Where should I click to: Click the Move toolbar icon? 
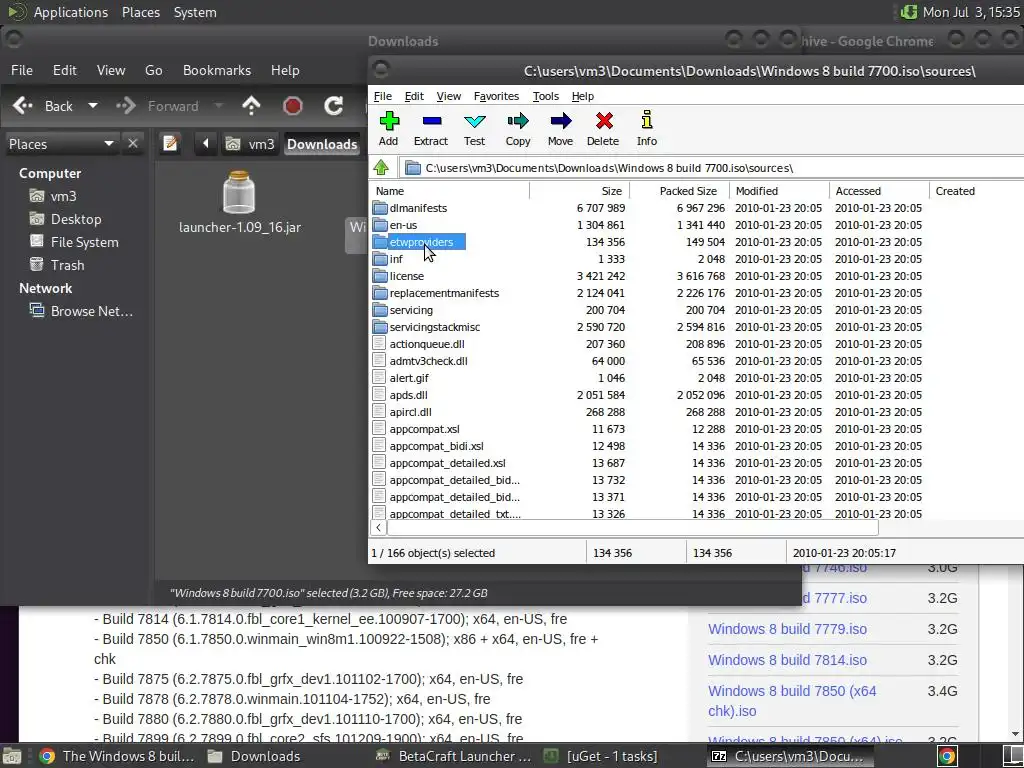point(560,129)
